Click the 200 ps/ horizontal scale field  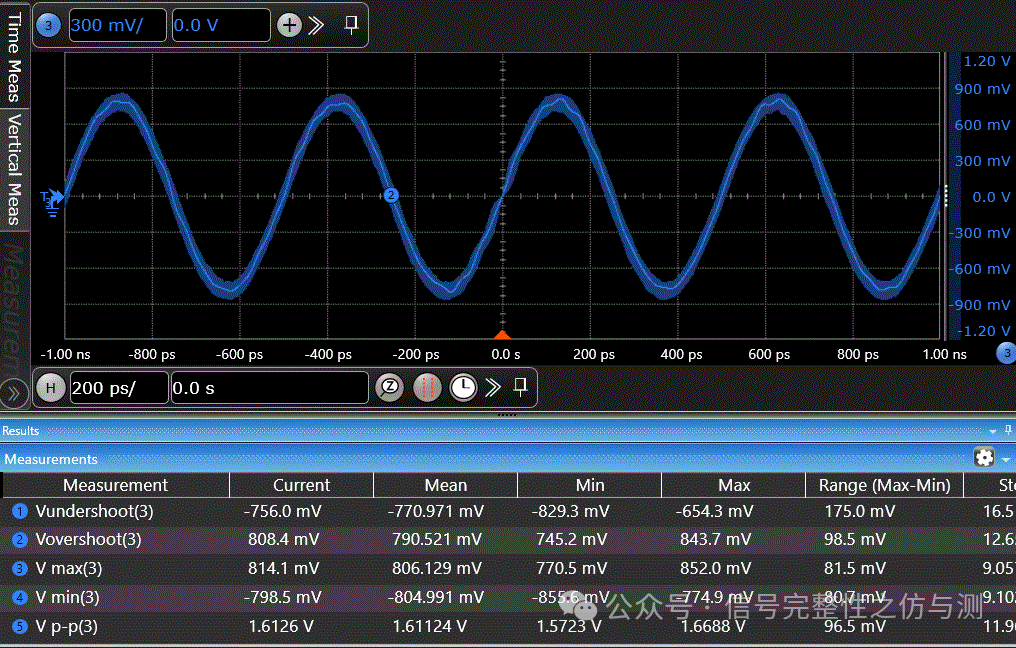tap(118, 388)
